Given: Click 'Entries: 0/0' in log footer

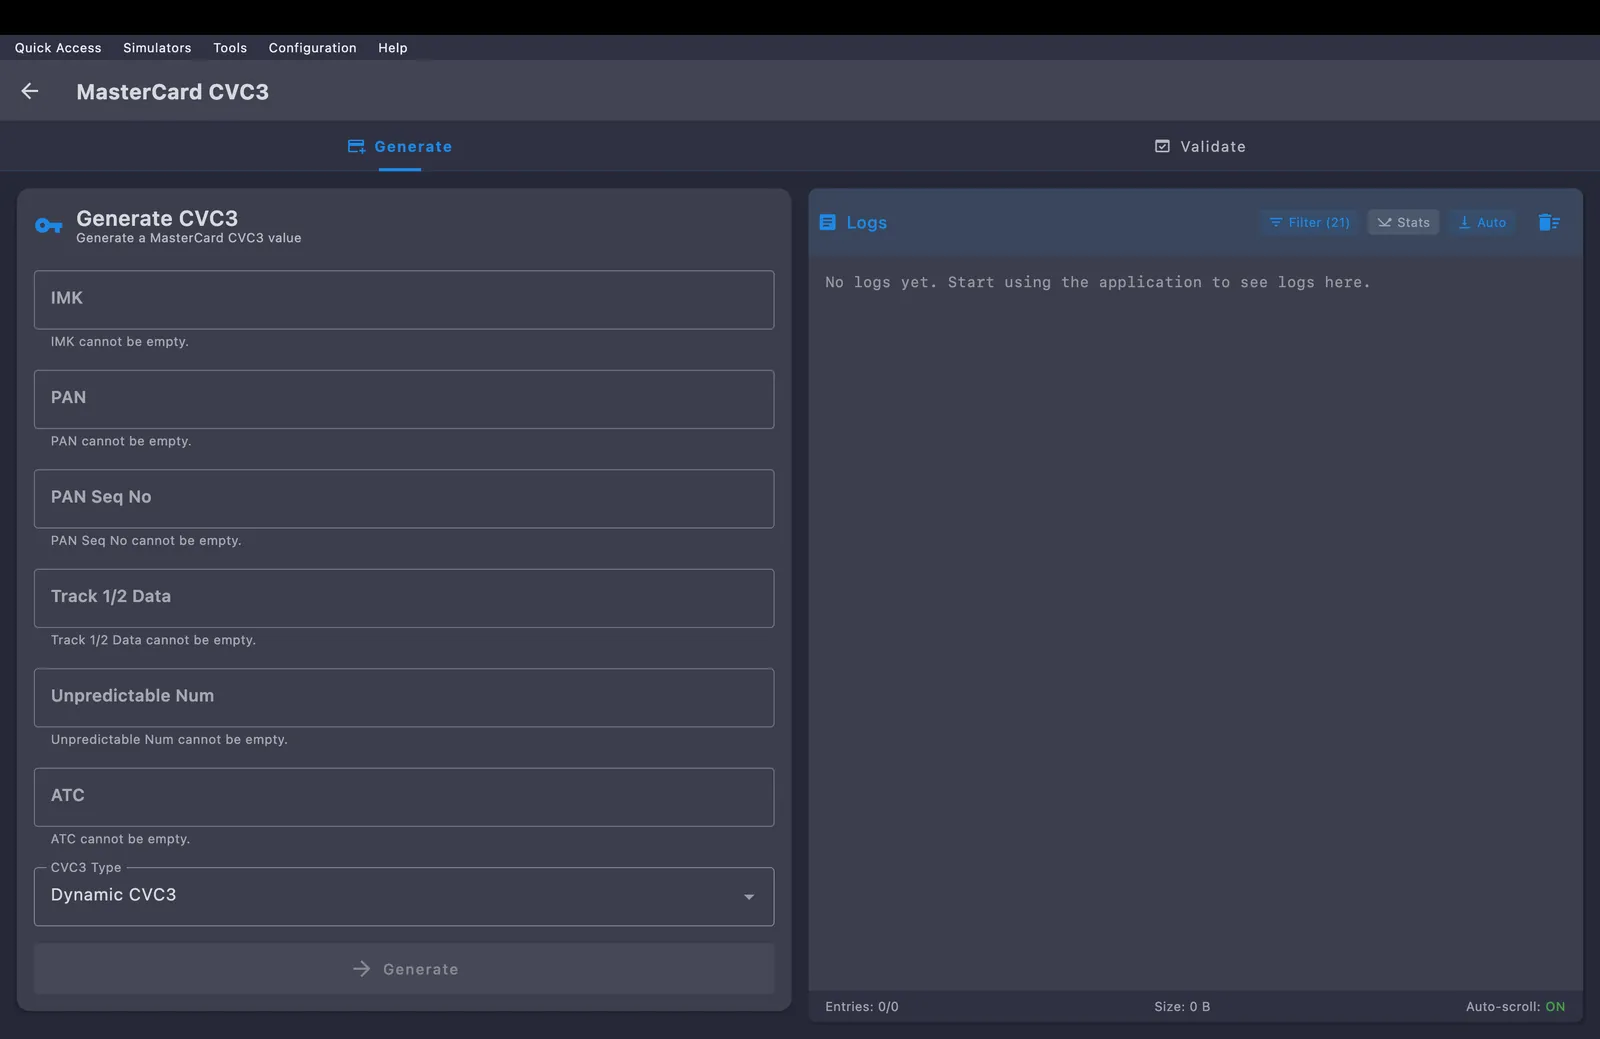Looking at the screenshot, I should (862, 1007).
